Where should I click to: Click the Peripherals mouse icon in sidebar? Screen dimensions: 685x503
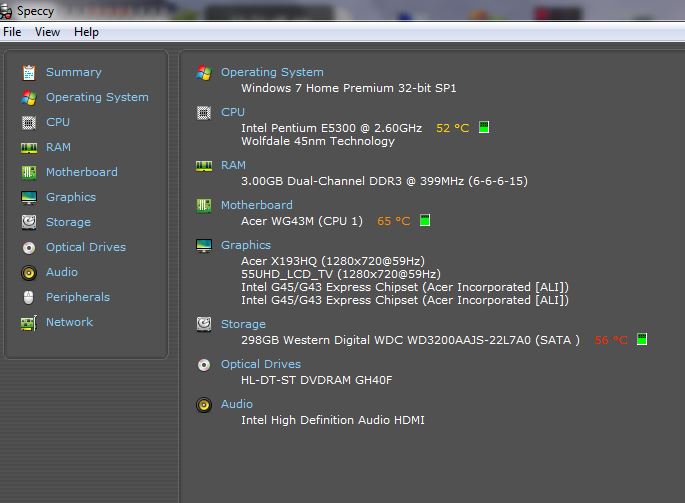click(x=29, y=297)
